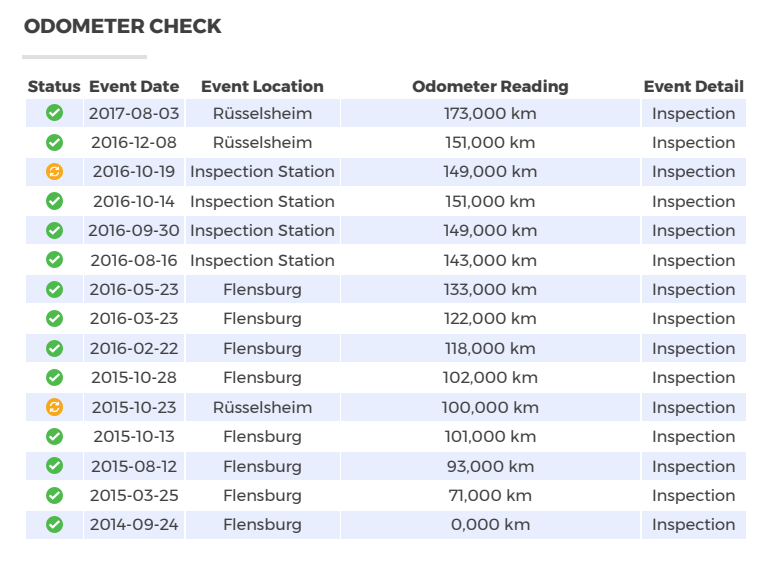Click the Odometer Reading column header
772x563 pixels.
click(490, 86)
